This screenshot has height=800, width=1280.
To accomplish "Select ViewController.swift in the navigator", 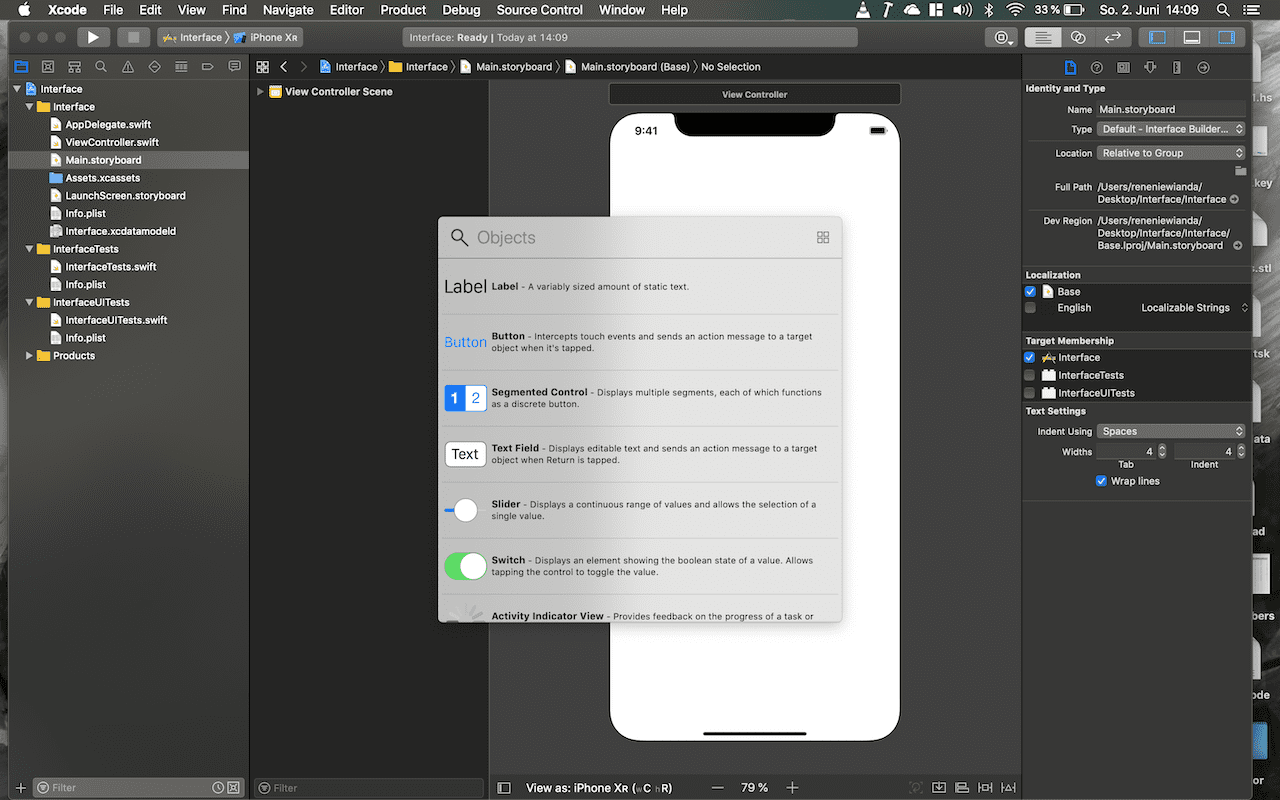I will (x=111, y=142).
